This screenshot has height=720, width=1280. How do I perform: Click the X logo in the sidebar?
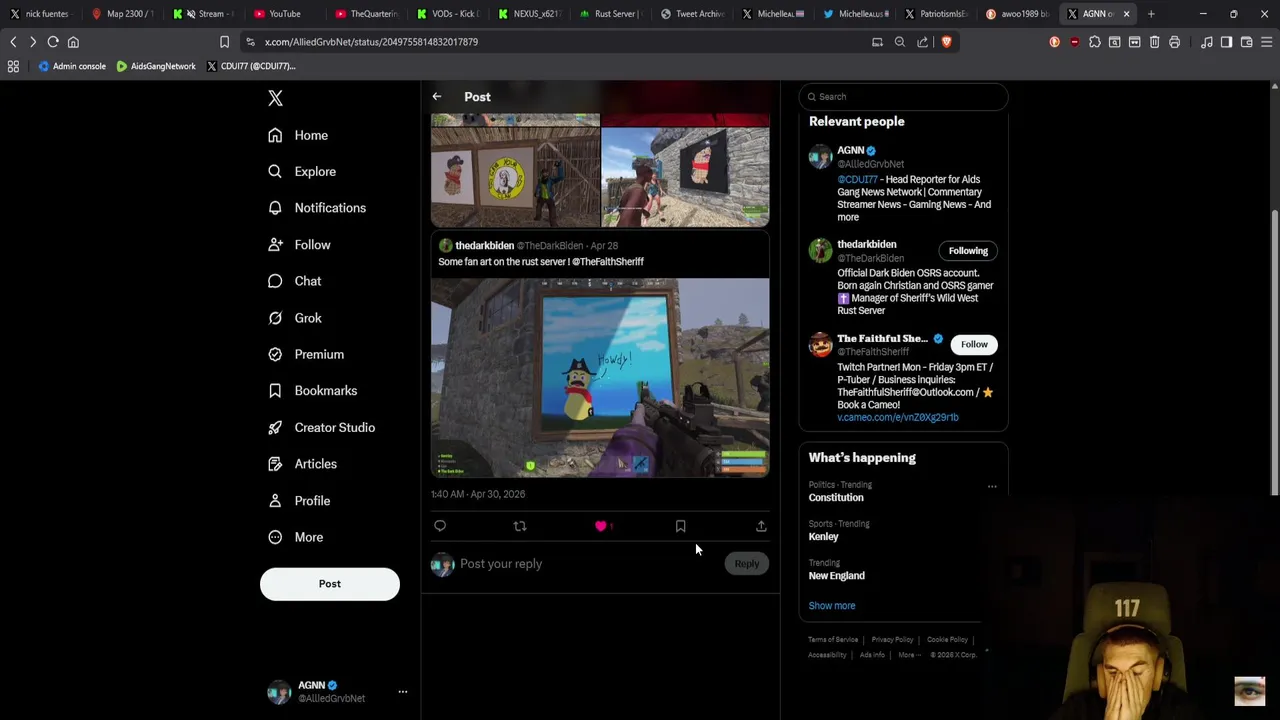point(275,98)
